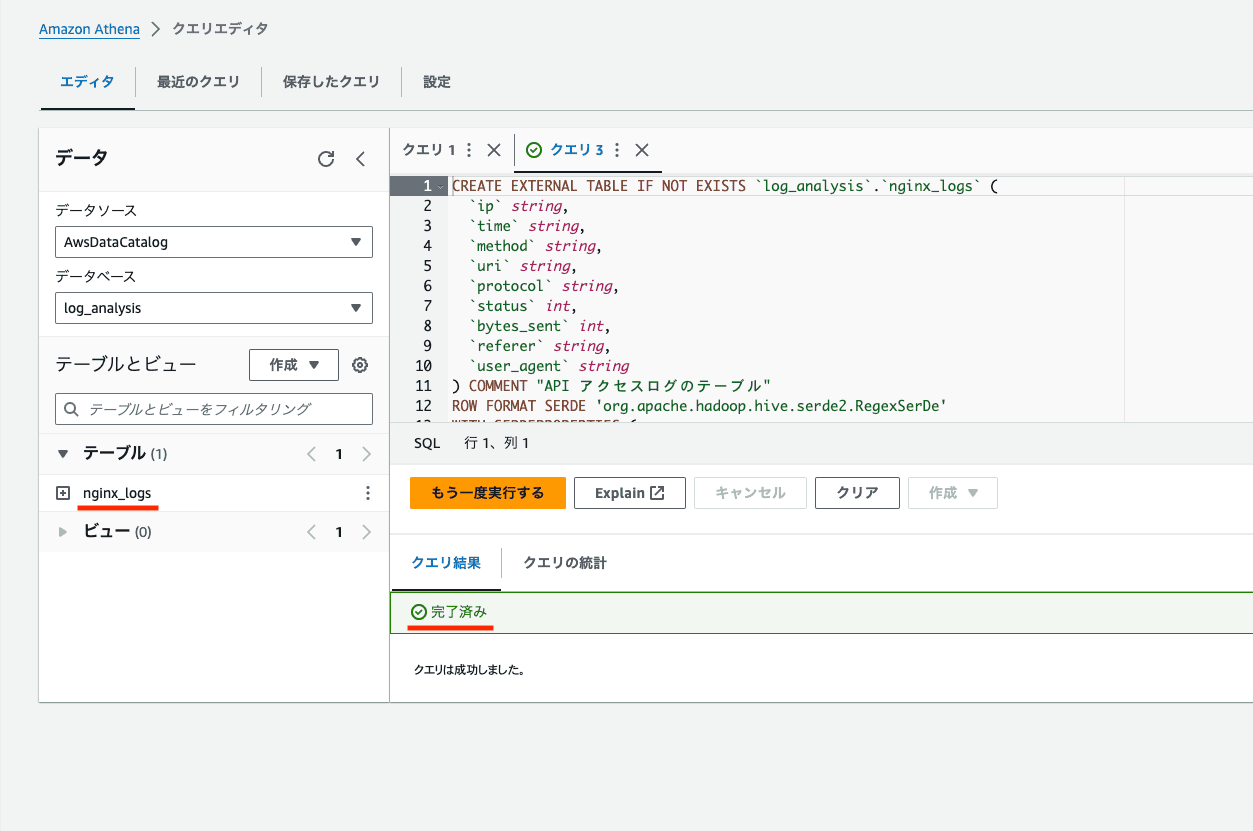Click the Explain button
The width and height of the screenshot is (1253, 831).
(x=629, y=493)
